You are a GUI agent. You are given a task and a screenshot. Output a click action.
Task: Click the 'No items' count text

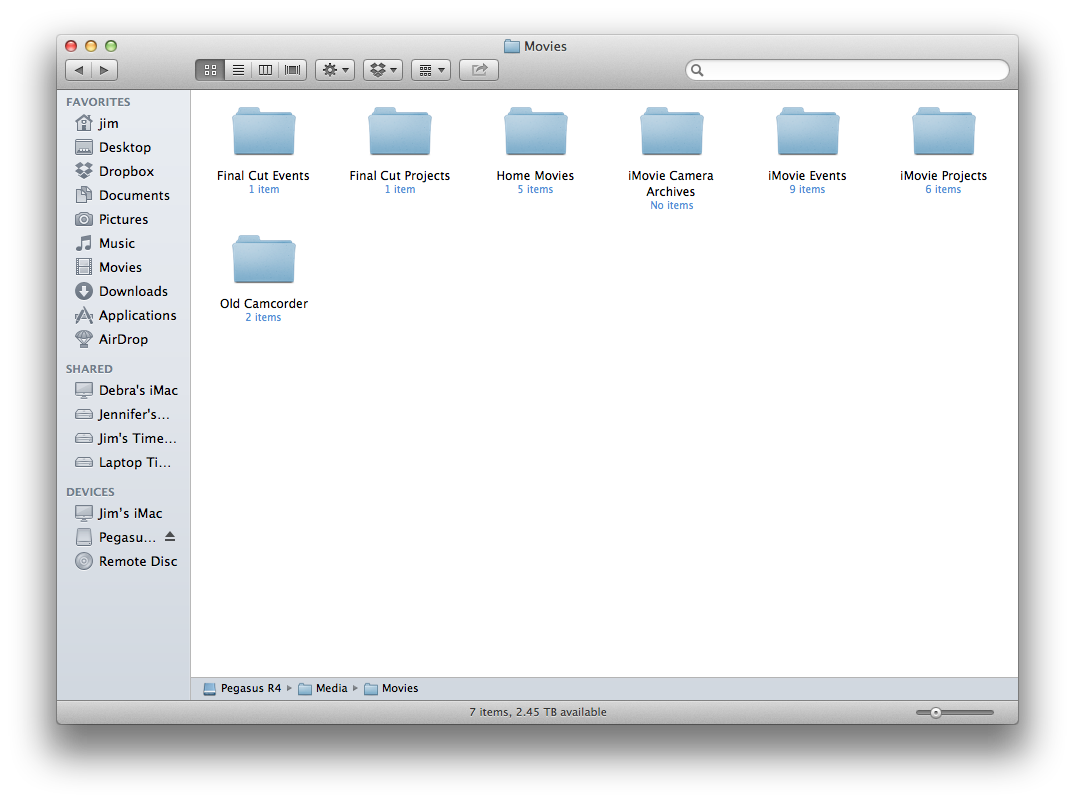(671, 205)
